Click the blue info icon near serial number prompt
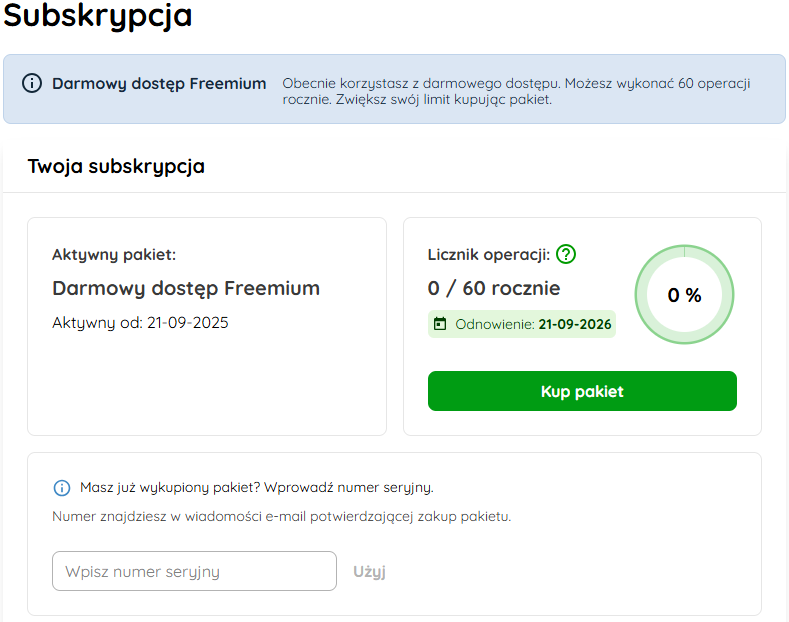This screenshot has height=622, width=789. (x=62, y=488)
